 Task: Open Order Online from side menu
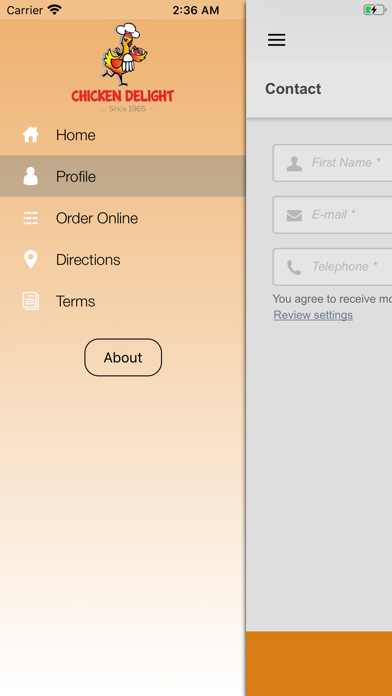click(x=123, y=218)
